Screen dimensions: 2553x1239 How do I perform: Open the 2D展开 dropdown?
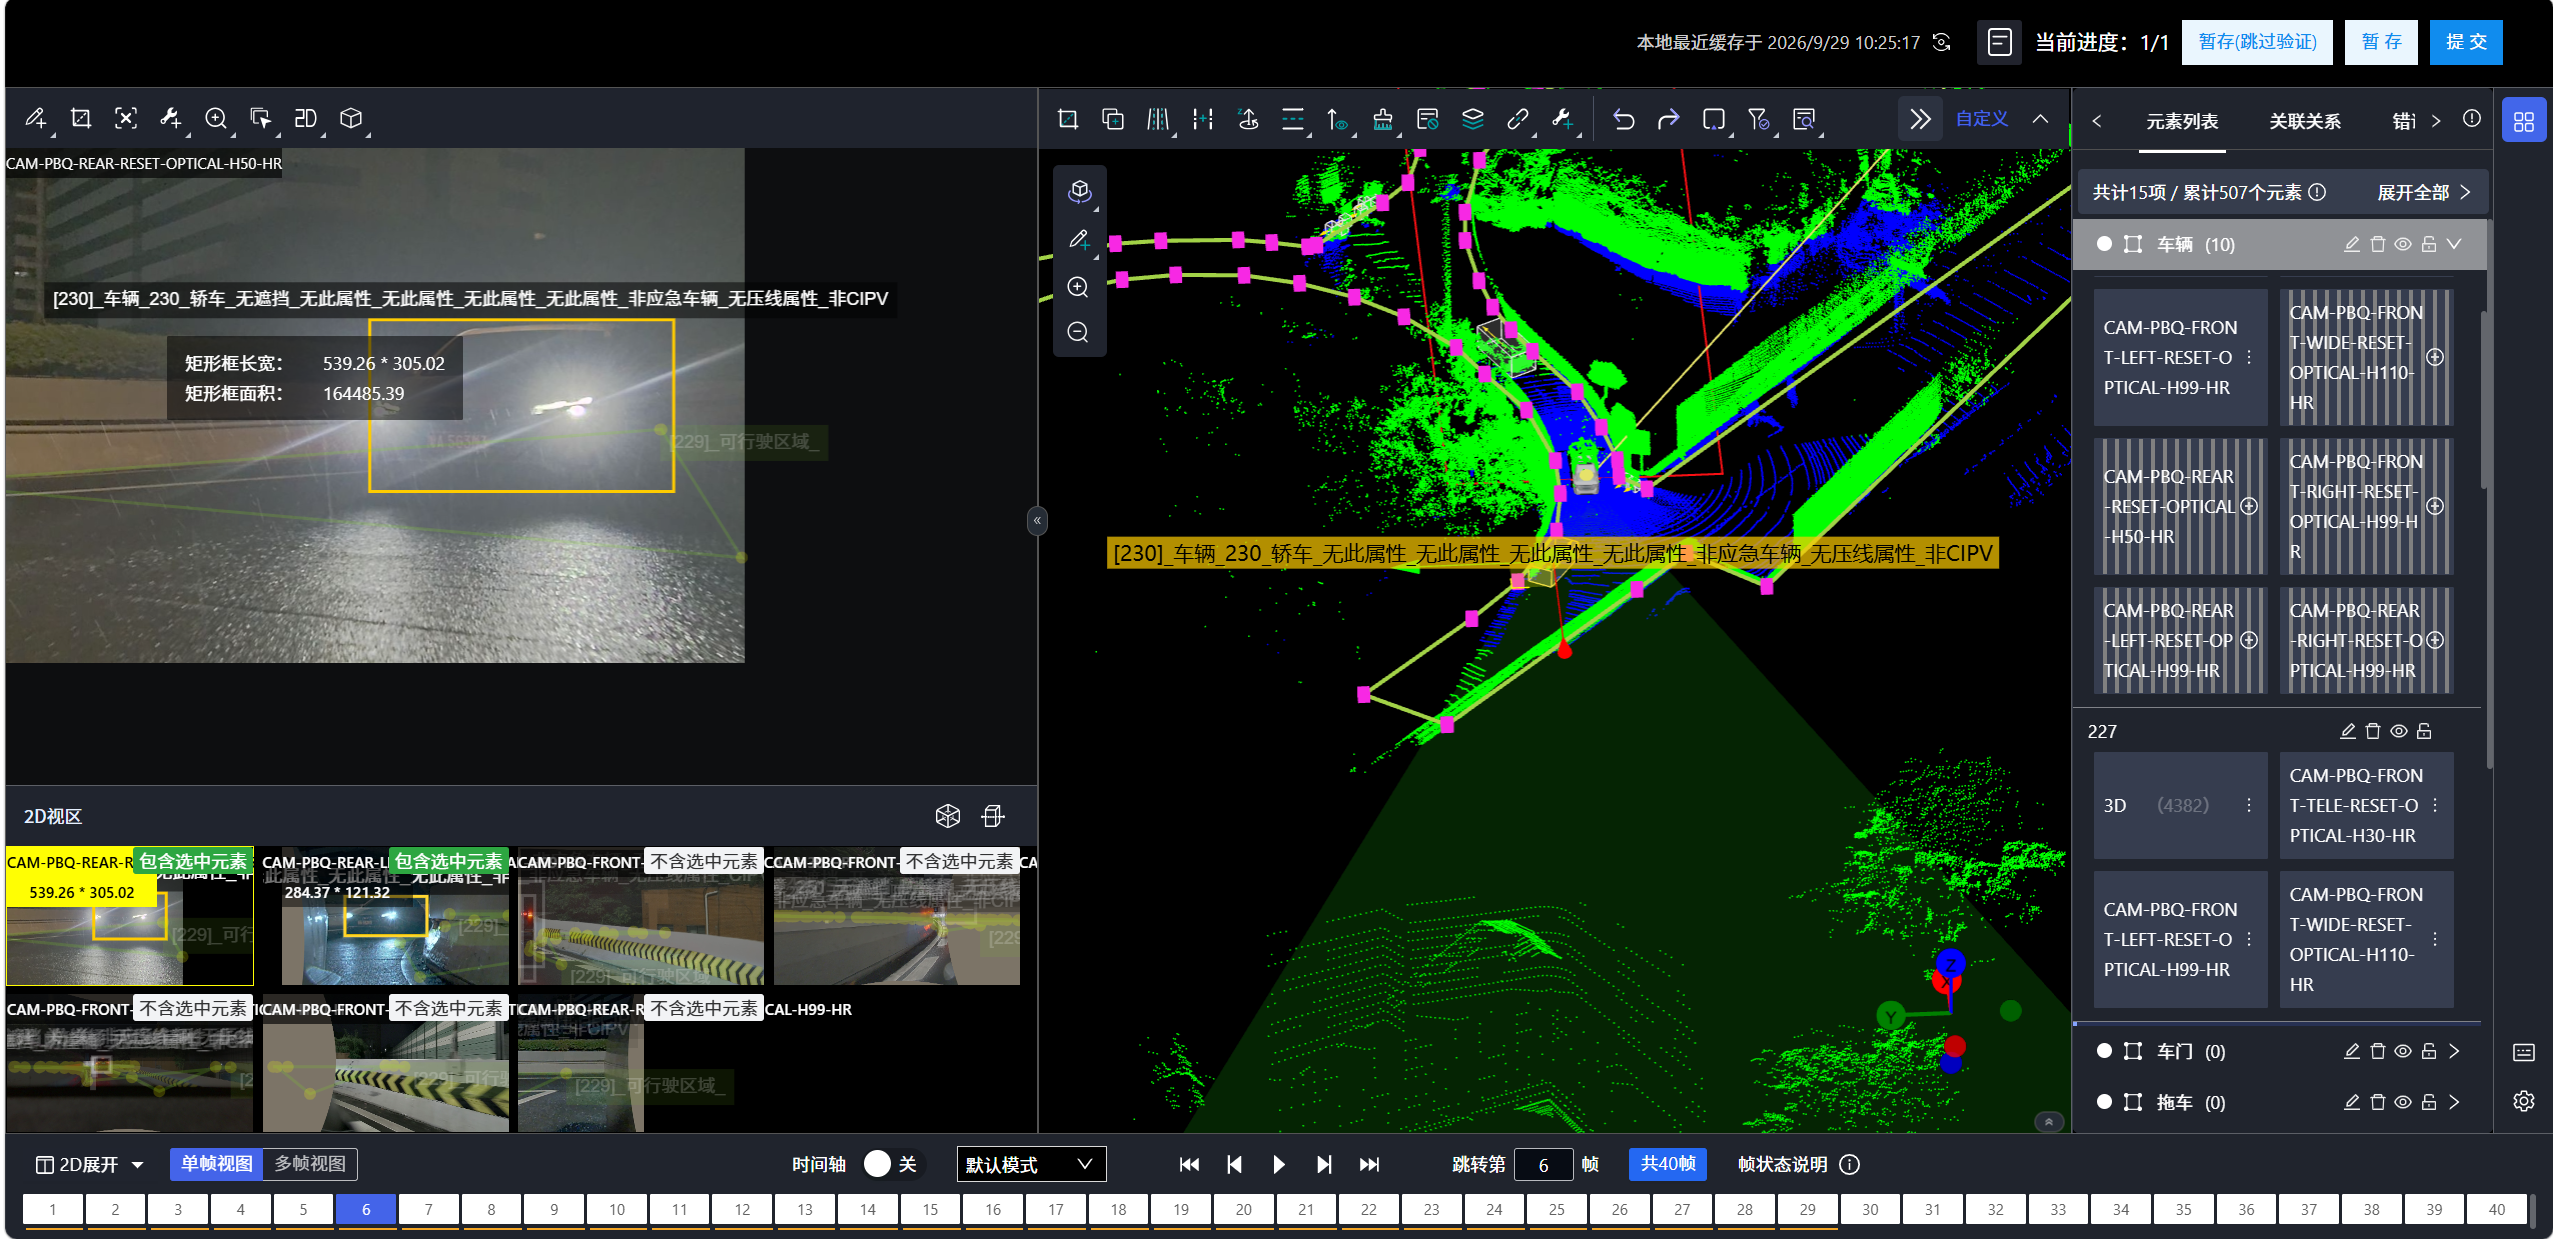tap(90, 1165)
